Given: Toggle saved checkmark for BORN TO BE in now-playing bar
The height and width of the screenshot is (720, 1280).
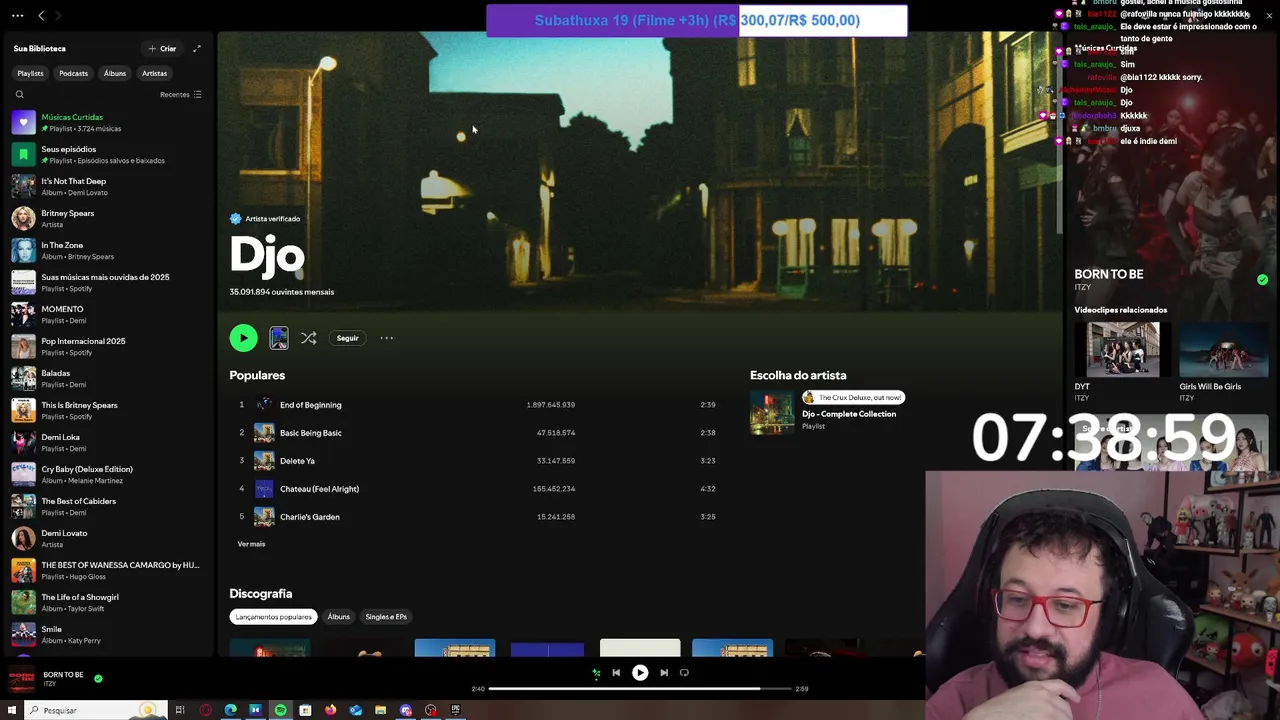Looking at the screenshot, I should [x=98, y=678].
